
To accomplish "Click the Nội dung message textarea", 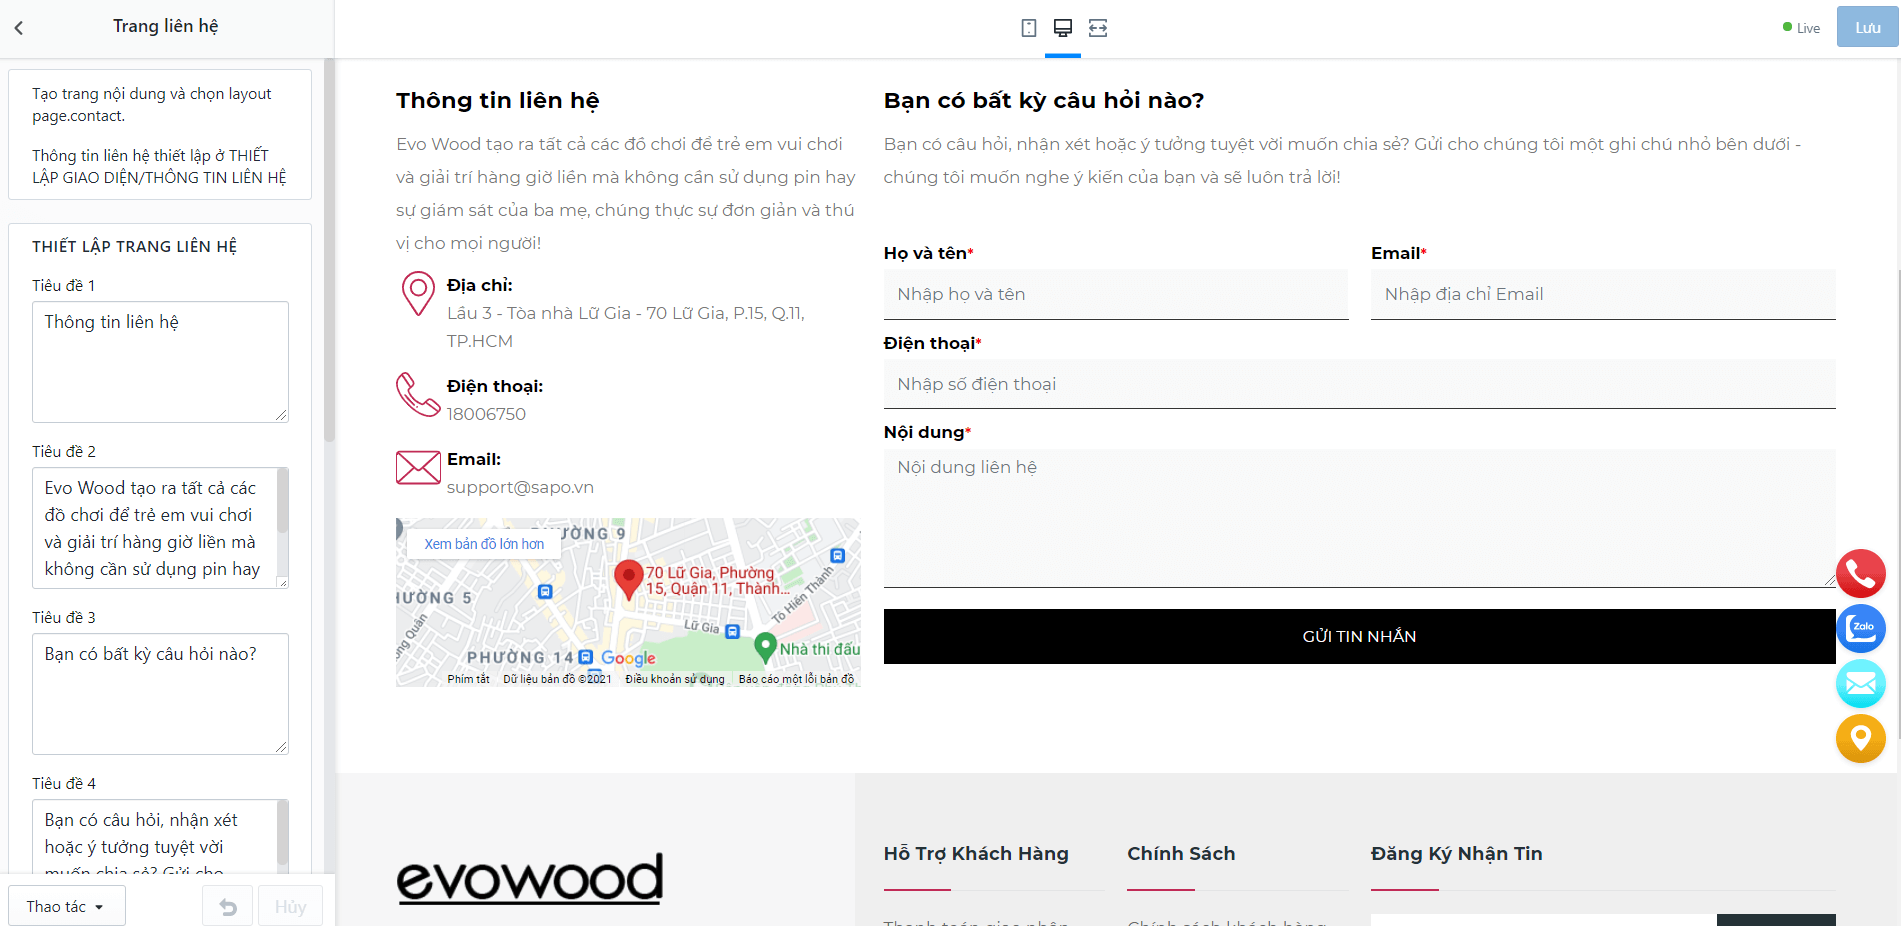I will [x=1359, y=518].
